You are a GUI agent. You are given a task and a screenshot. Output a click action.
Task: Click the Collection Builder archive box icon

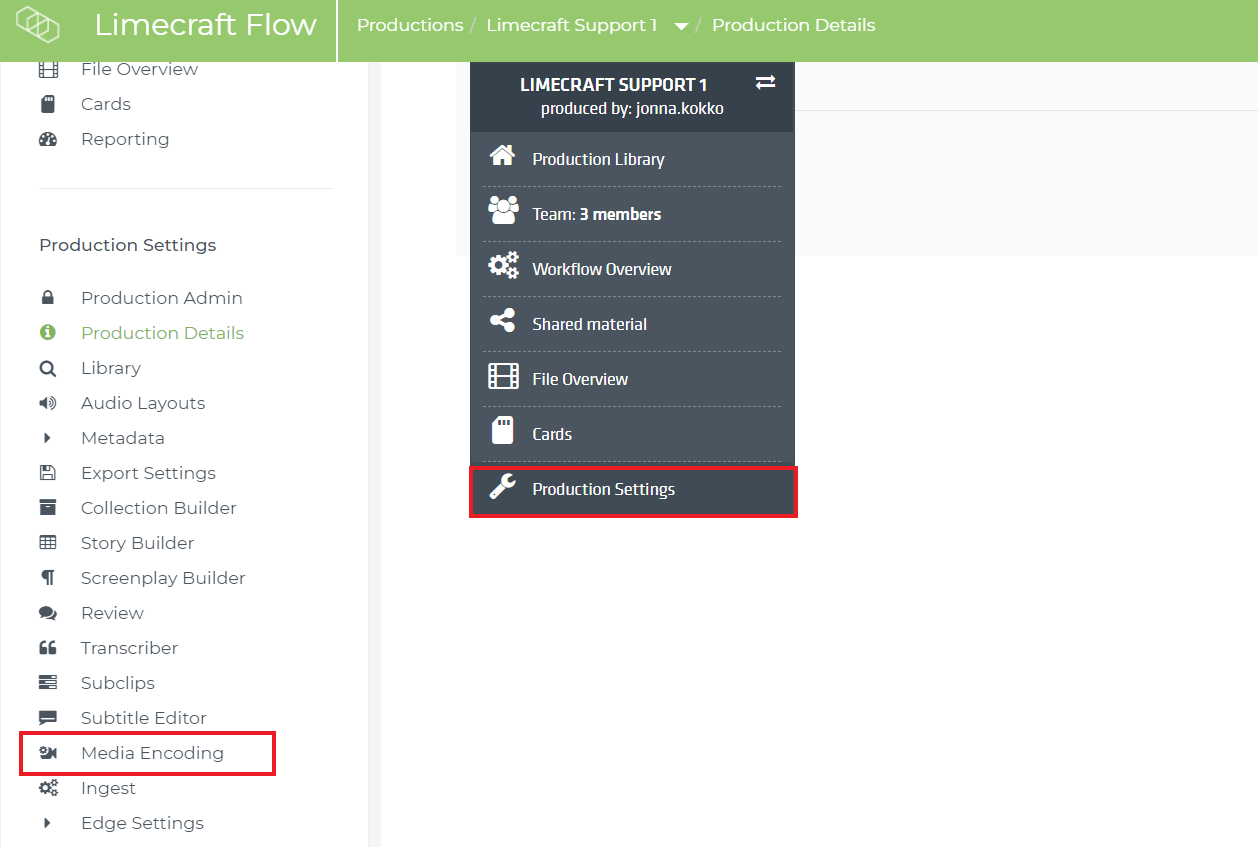pyautogui.click(x=48, y=508)
